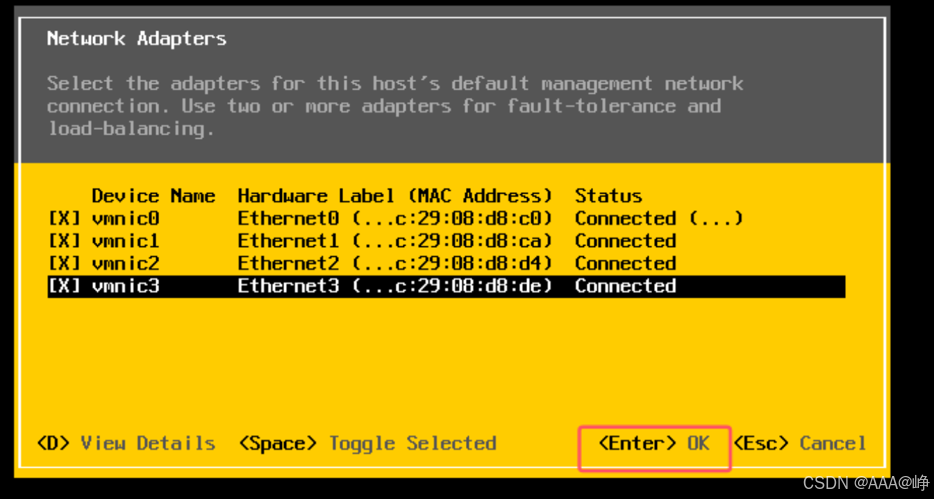Click Space Toggle Selected option
934x499 pixels.
[367, 444]
